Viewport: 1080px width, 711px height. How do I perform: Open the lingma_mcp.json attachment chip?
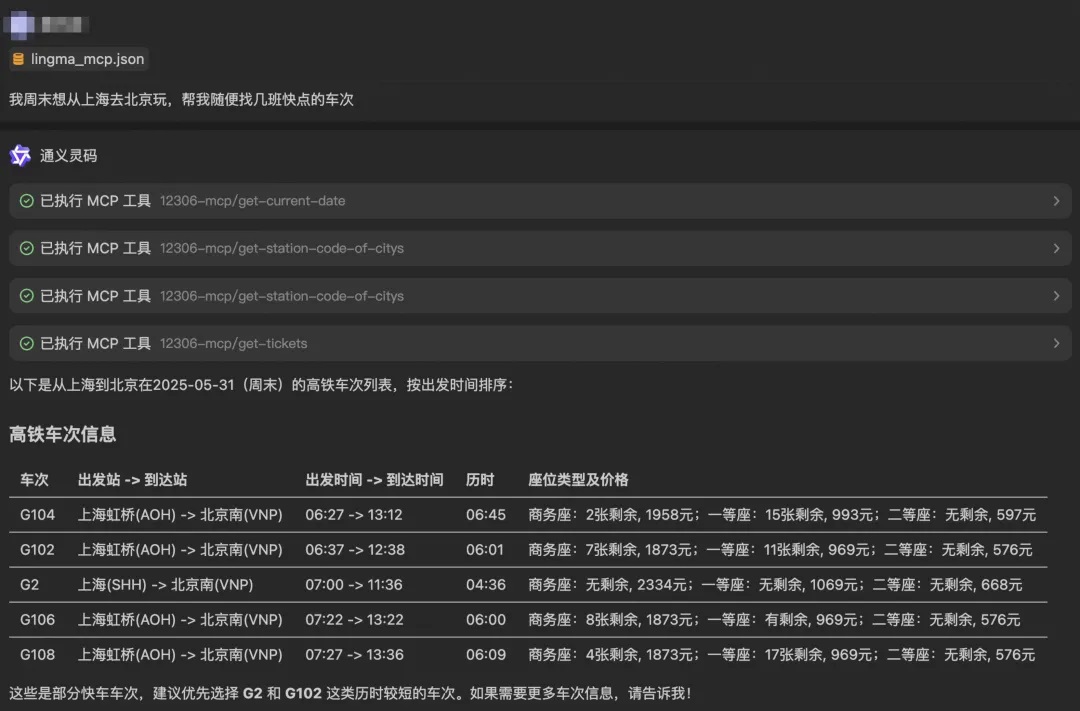[79, 59]
